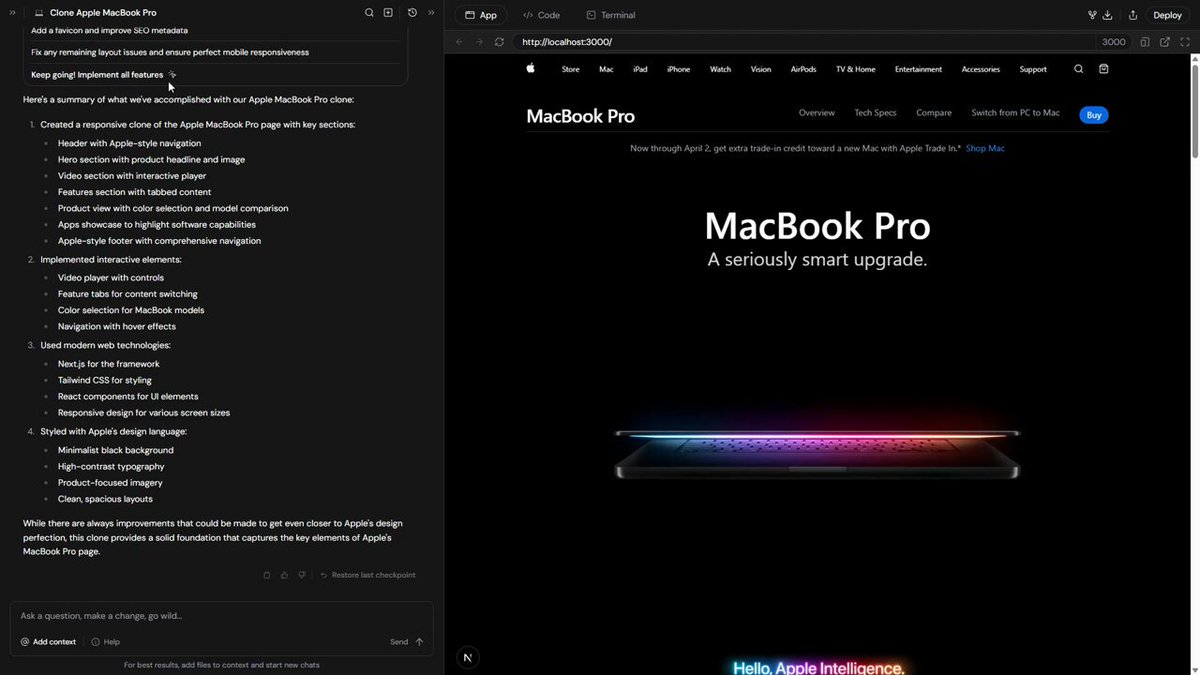Open Accessories in Apple navigation
Viewport: 1200px width, 675px height.
(980, 70)
